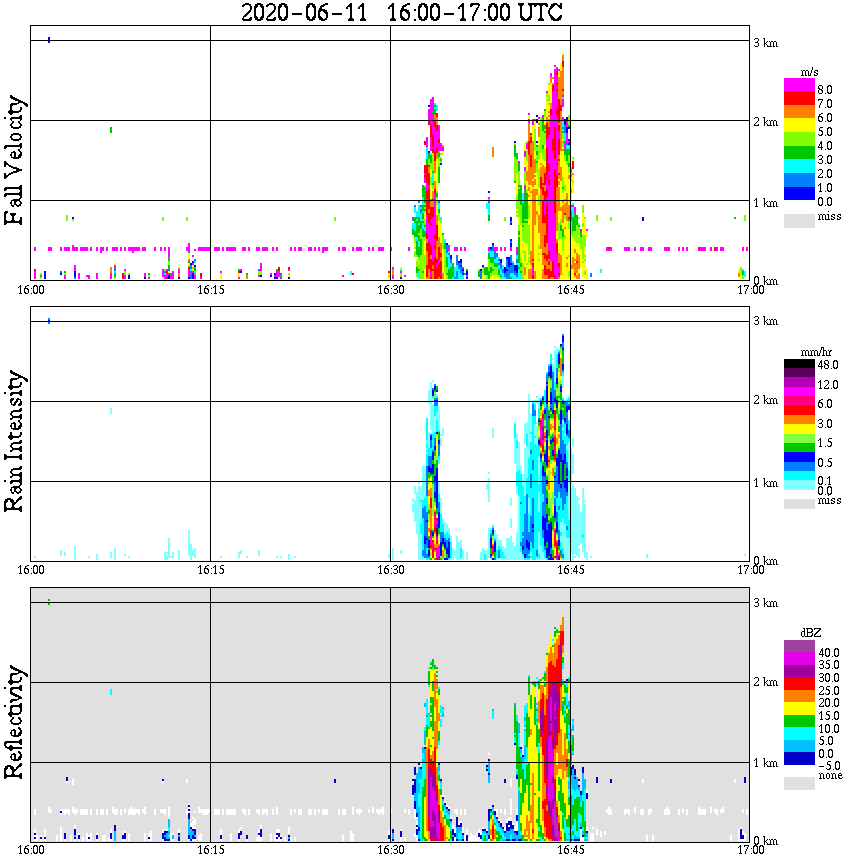Choose the orange 20.0 dBZ swatch
Image resolution: width=850 pixels, height=868 pixels.
pyautogui.click(x=799, y=696)
